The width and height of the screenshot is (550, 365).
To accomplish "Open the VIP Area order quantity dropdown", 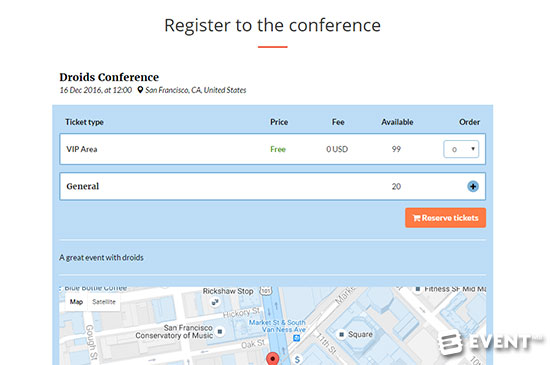I will click(x=461, y=149).
